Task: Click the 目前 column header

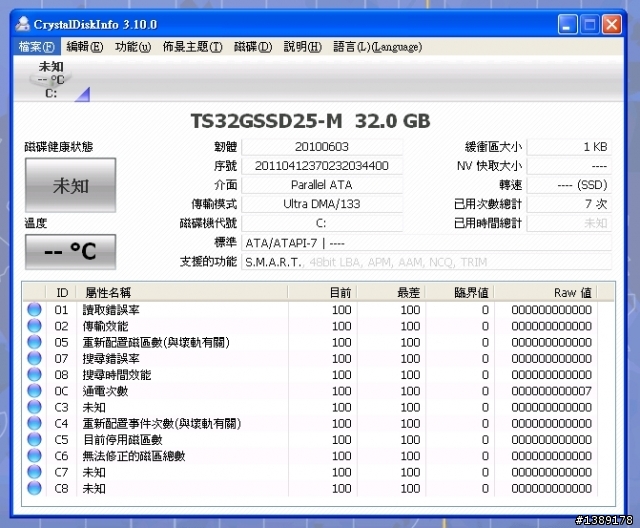Action: click(x=322, y=293)
